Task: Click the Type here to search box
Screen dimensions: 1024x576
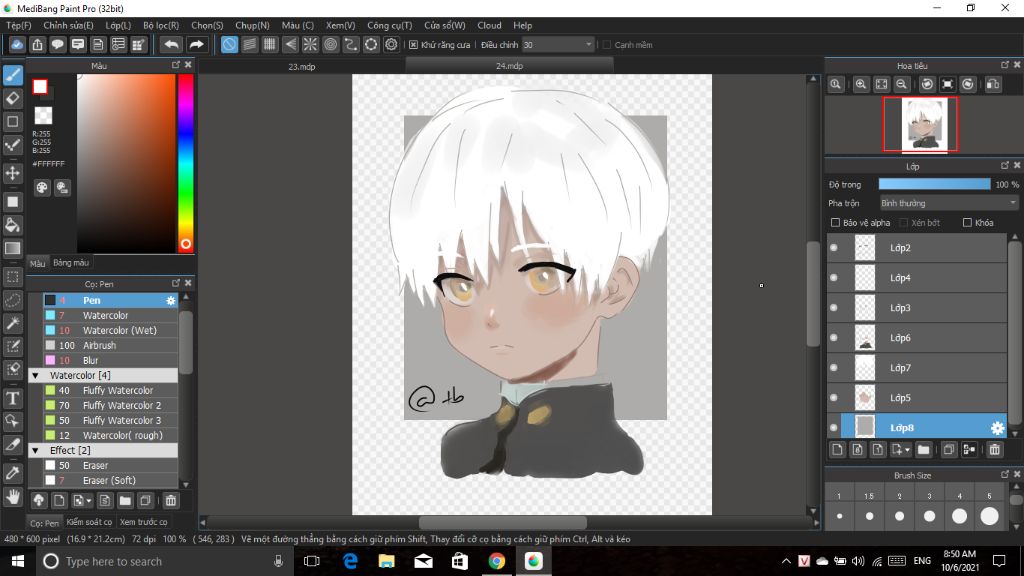Action: pyautogui.click(x=167, y=561)
